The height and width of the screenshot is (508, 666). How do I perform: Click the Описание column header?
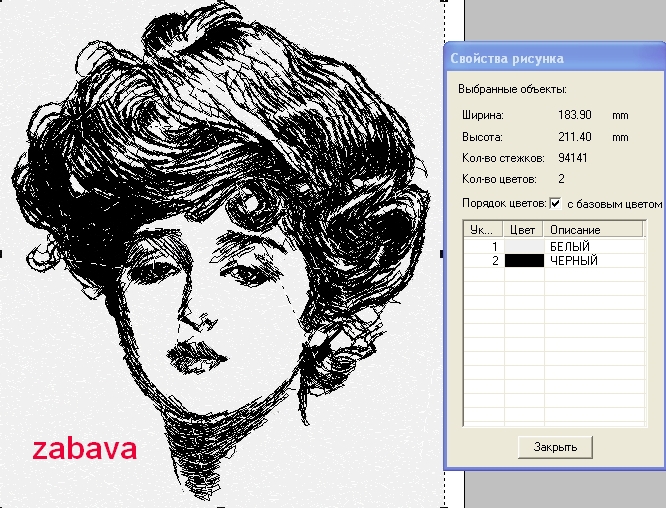[593, 230]
